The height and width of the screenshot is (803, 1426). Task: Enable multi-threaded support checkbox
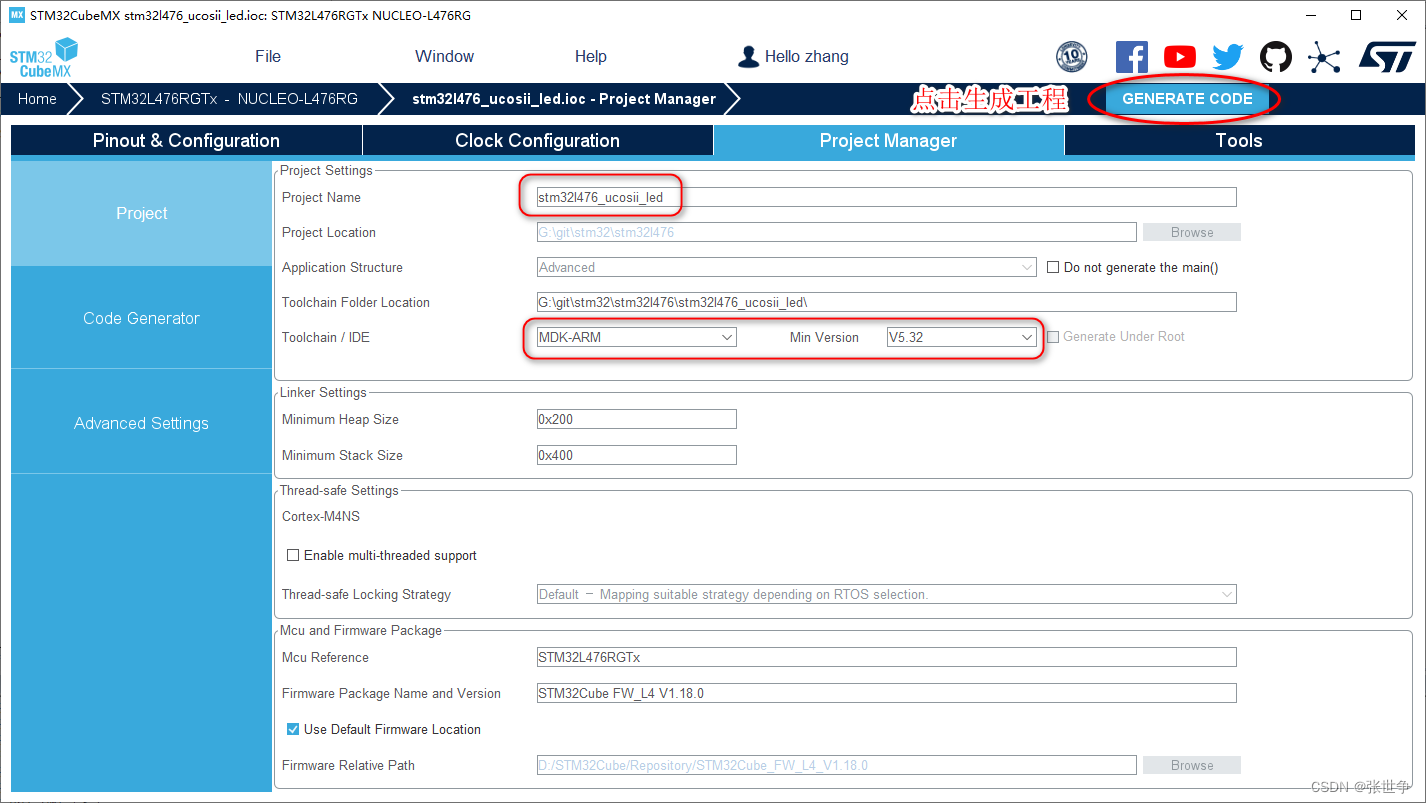[293, 555]
